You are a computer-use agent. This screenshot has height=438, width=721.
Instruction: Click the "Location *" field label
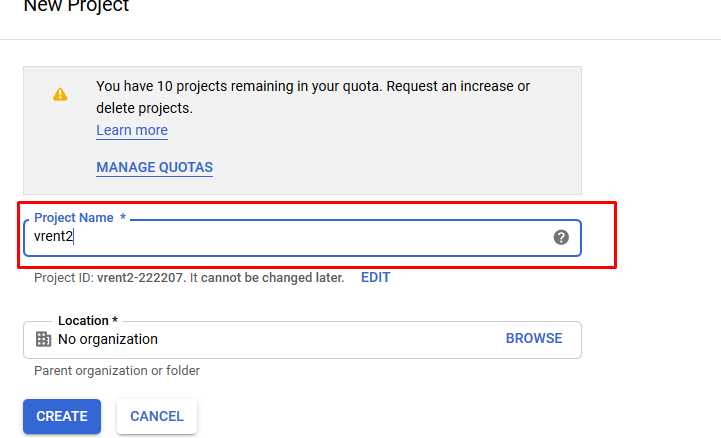[88, 320]
